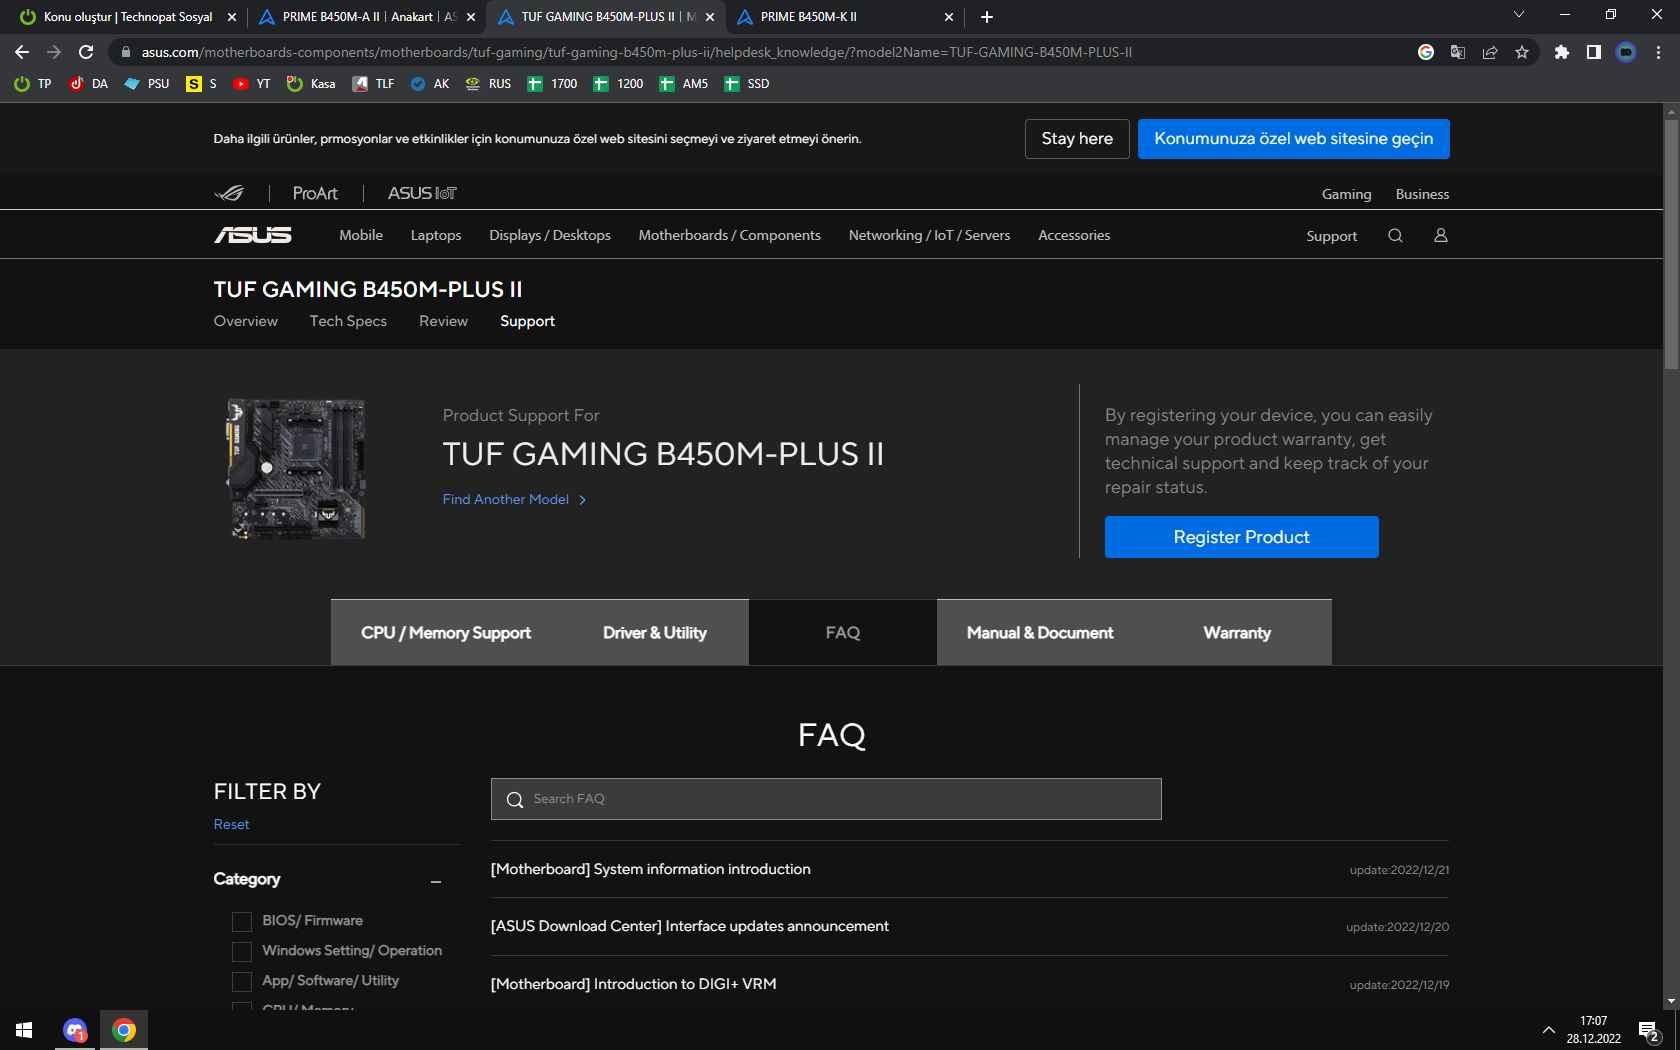Click the ROG logo icon

coord(230,193)
